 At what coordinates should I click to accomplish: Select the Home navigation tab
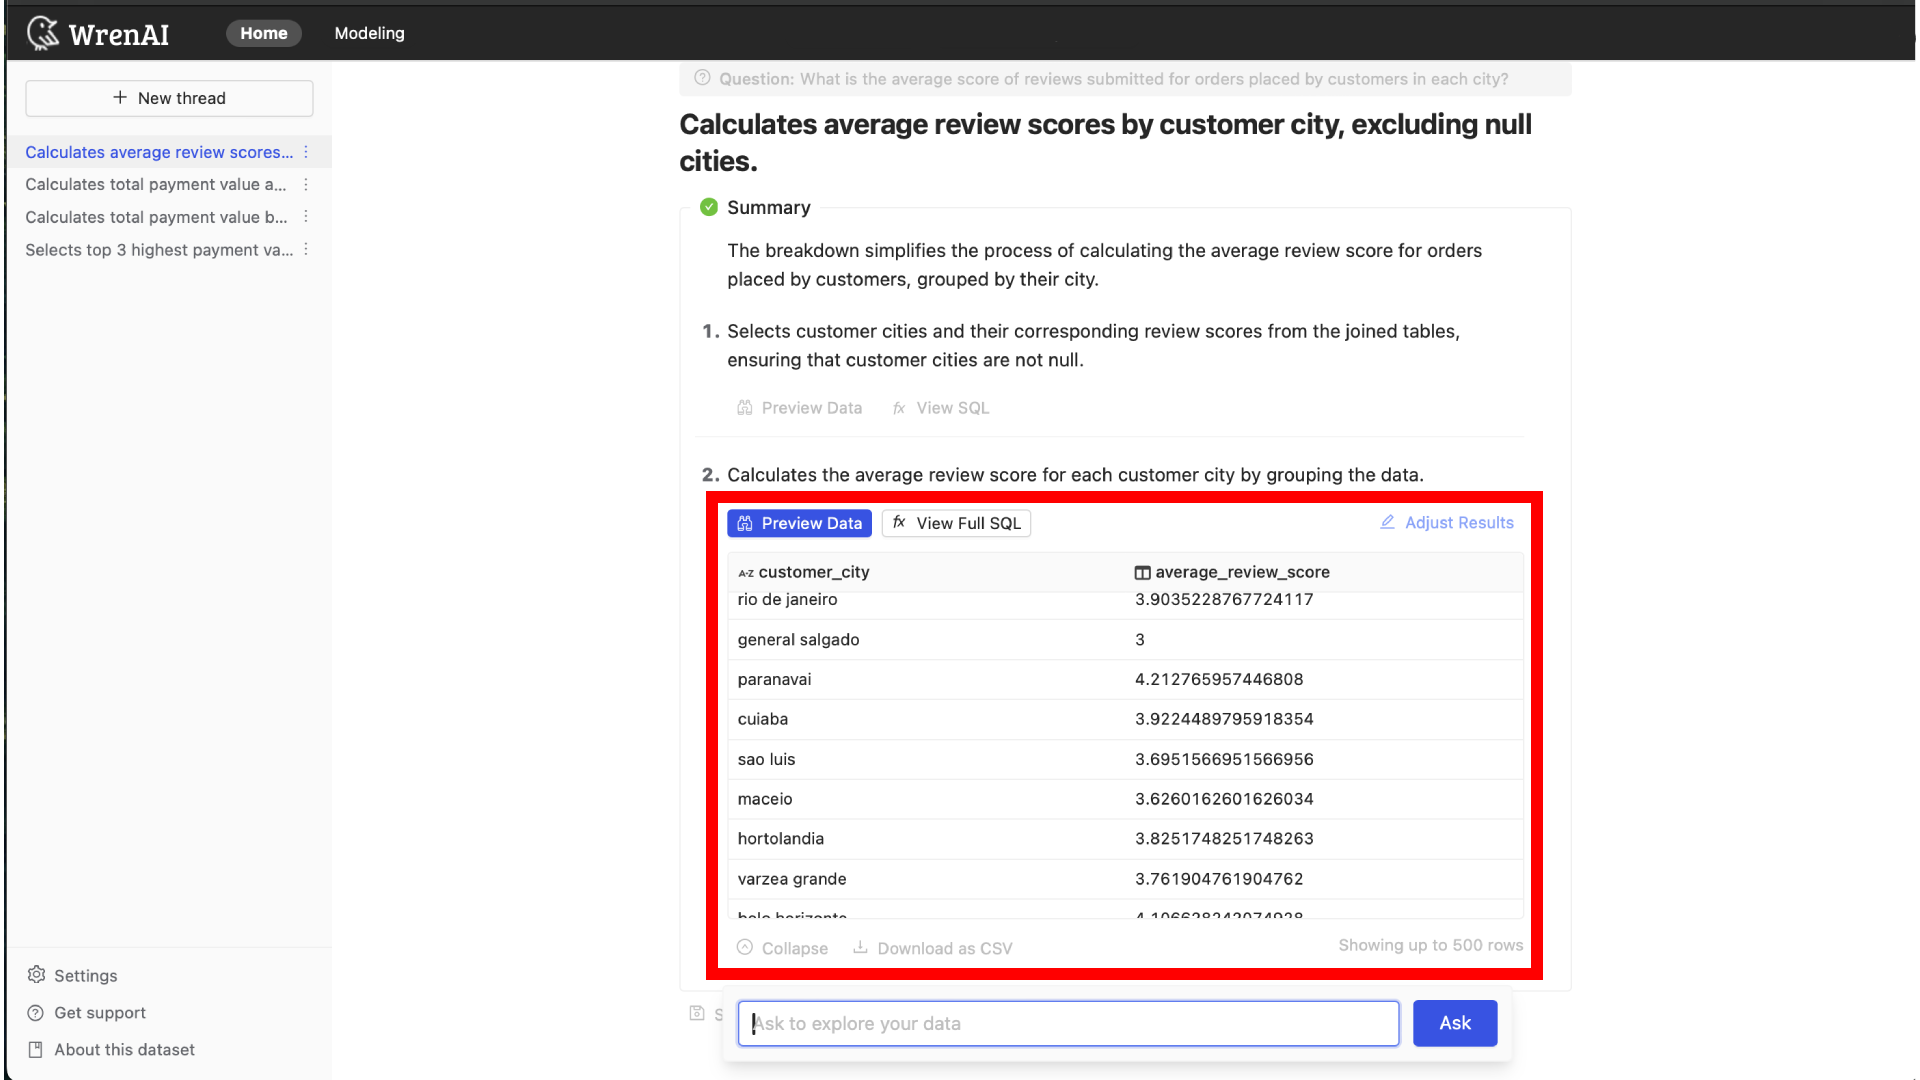(264, 32)
